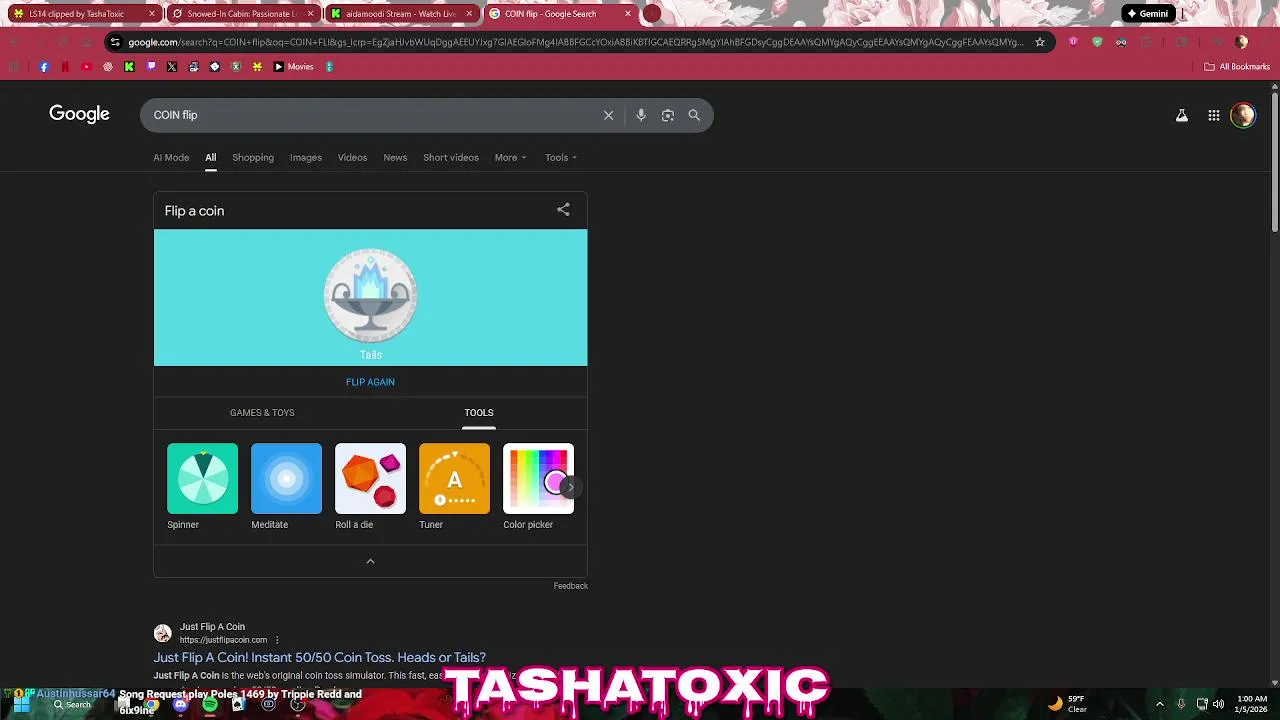Click the Tails coin image
Image resolution: width=1280 pixels, height=720 pixels.
[370, 296]
